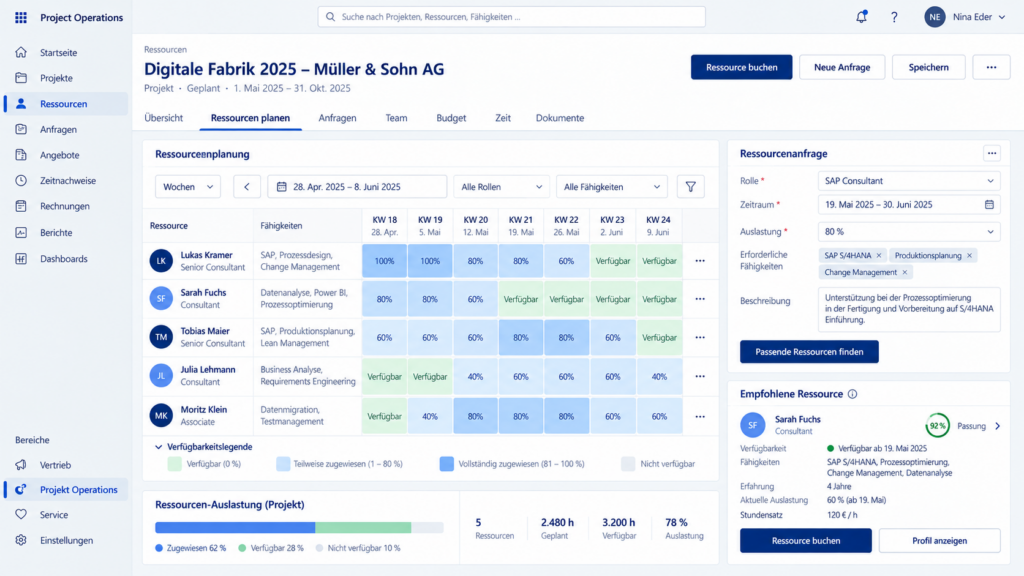
Task: Open Nina Eder account menu chevron
Action: coord(1002,18)
